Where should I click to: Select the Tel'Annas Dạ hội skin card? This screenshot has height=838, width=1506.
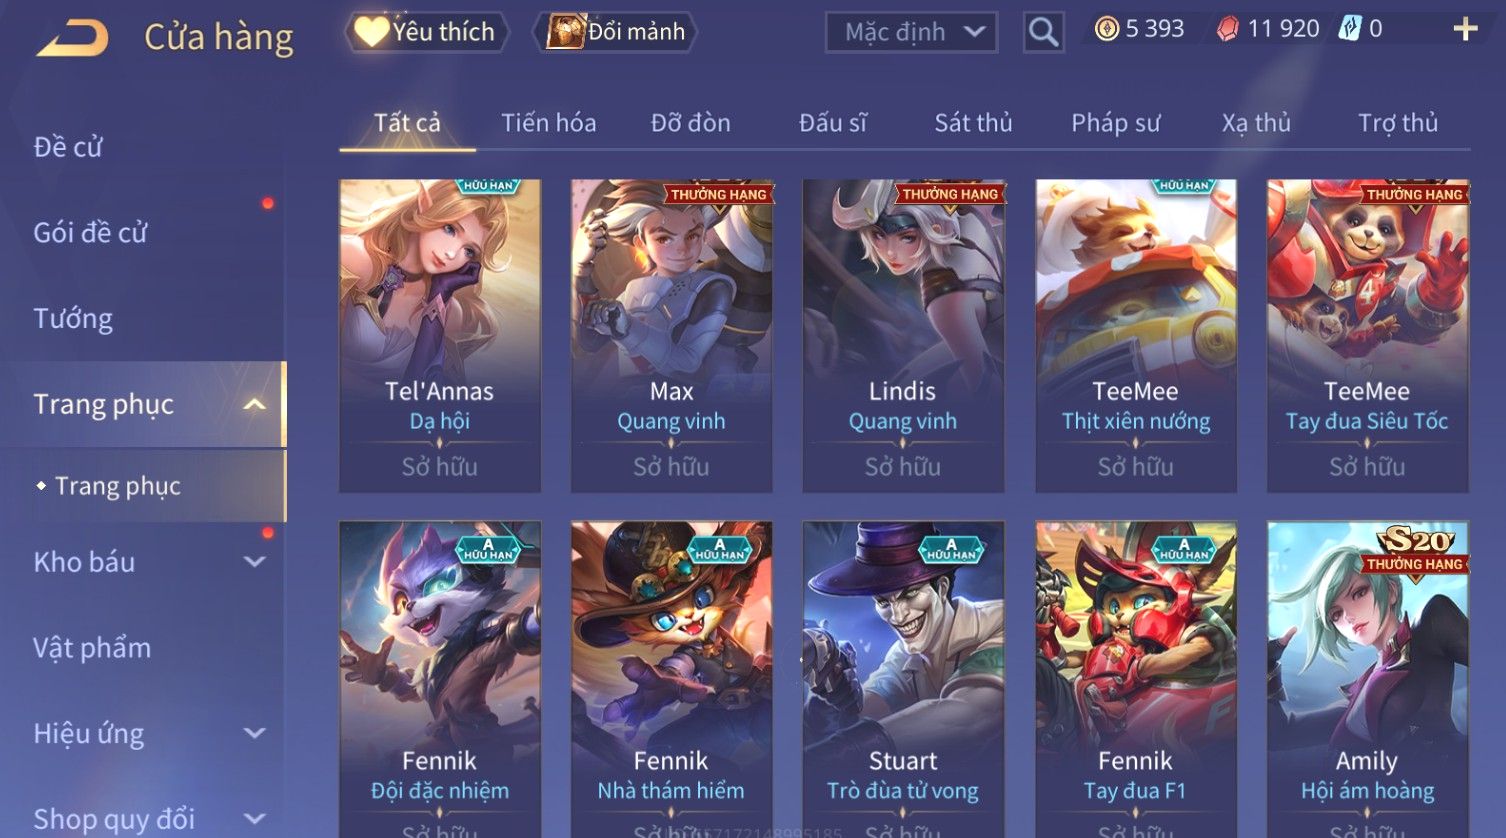(440, 336)
